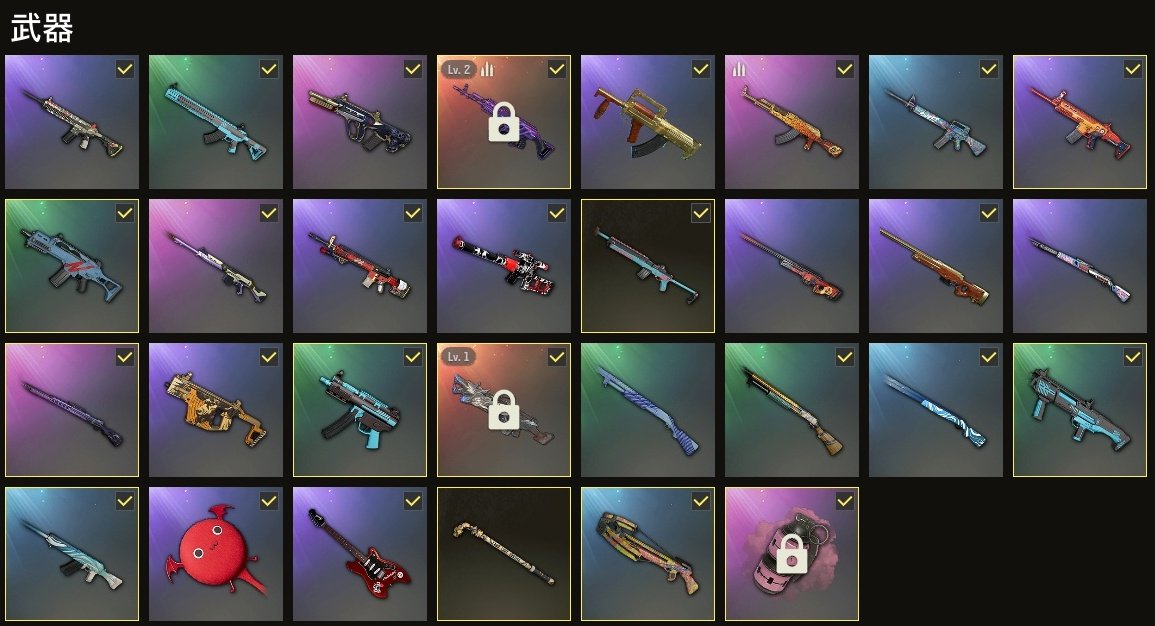Screen dimensions: 1155x626
Task: Click the lock icon on Lv. 1 weapon
Action: coord(504,409)
